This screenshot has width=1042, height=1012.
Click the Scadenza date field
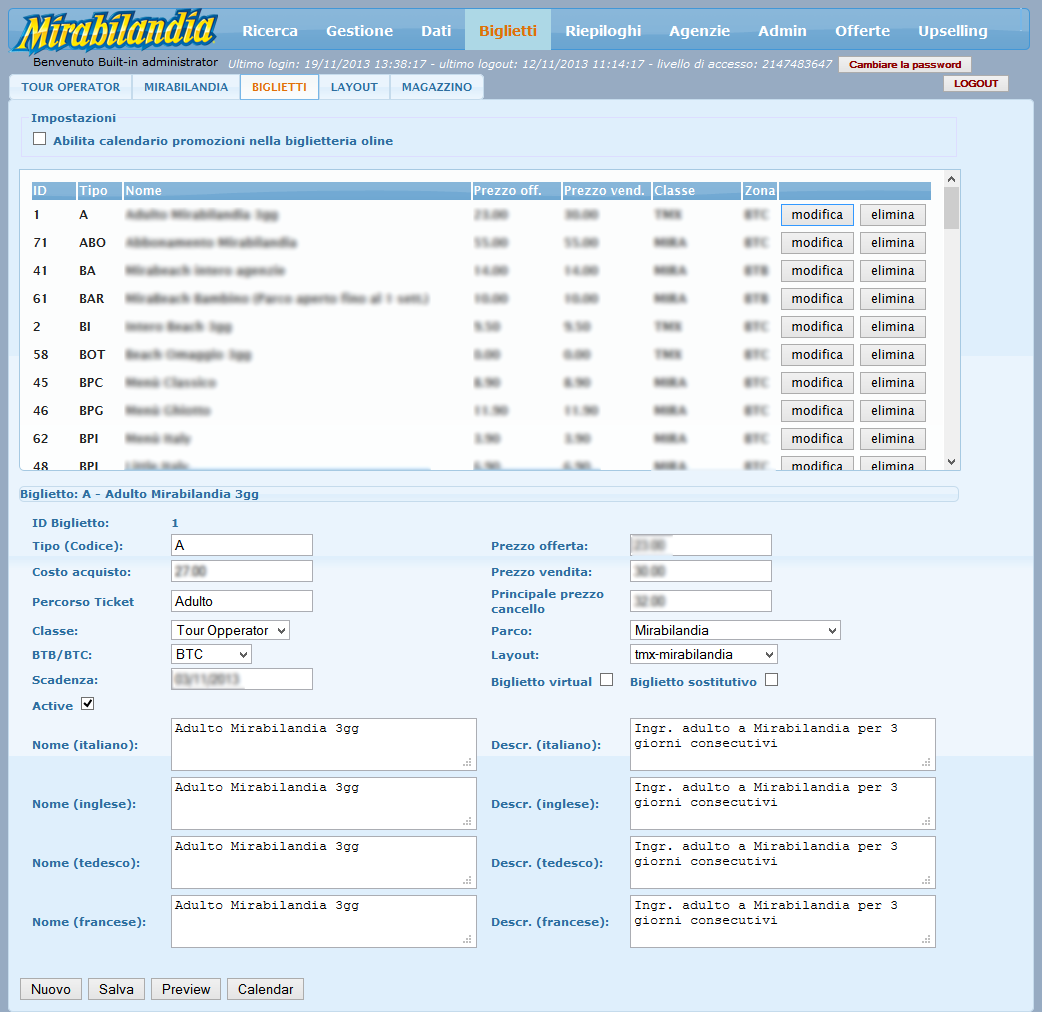pos(242,679)
